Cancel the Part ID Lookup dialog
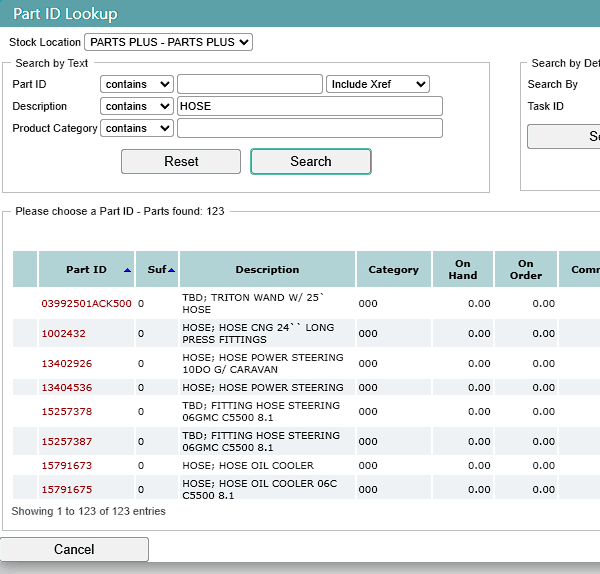The image size is (600, 574). [74, 550]
